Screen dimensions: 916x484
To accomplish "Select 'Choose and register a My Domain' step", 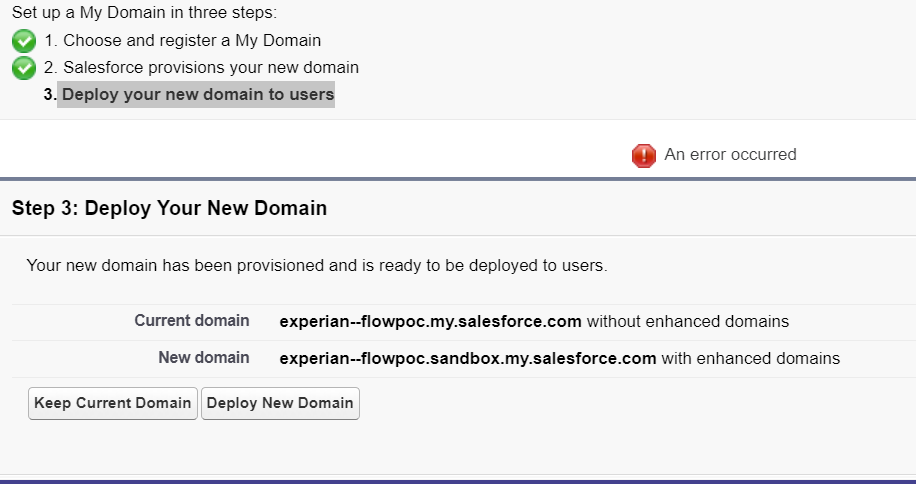I will tap(192, 41).
